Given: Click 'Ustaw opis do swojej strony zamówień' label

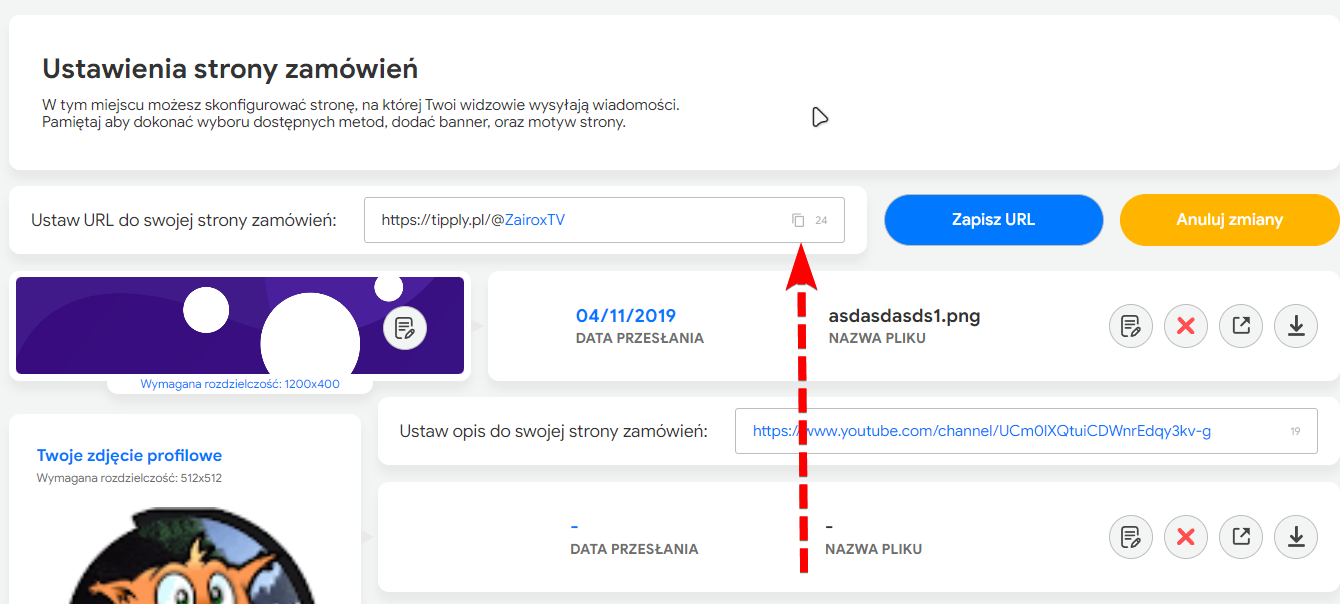Looking at the screenshot, I should coord(554,431).
